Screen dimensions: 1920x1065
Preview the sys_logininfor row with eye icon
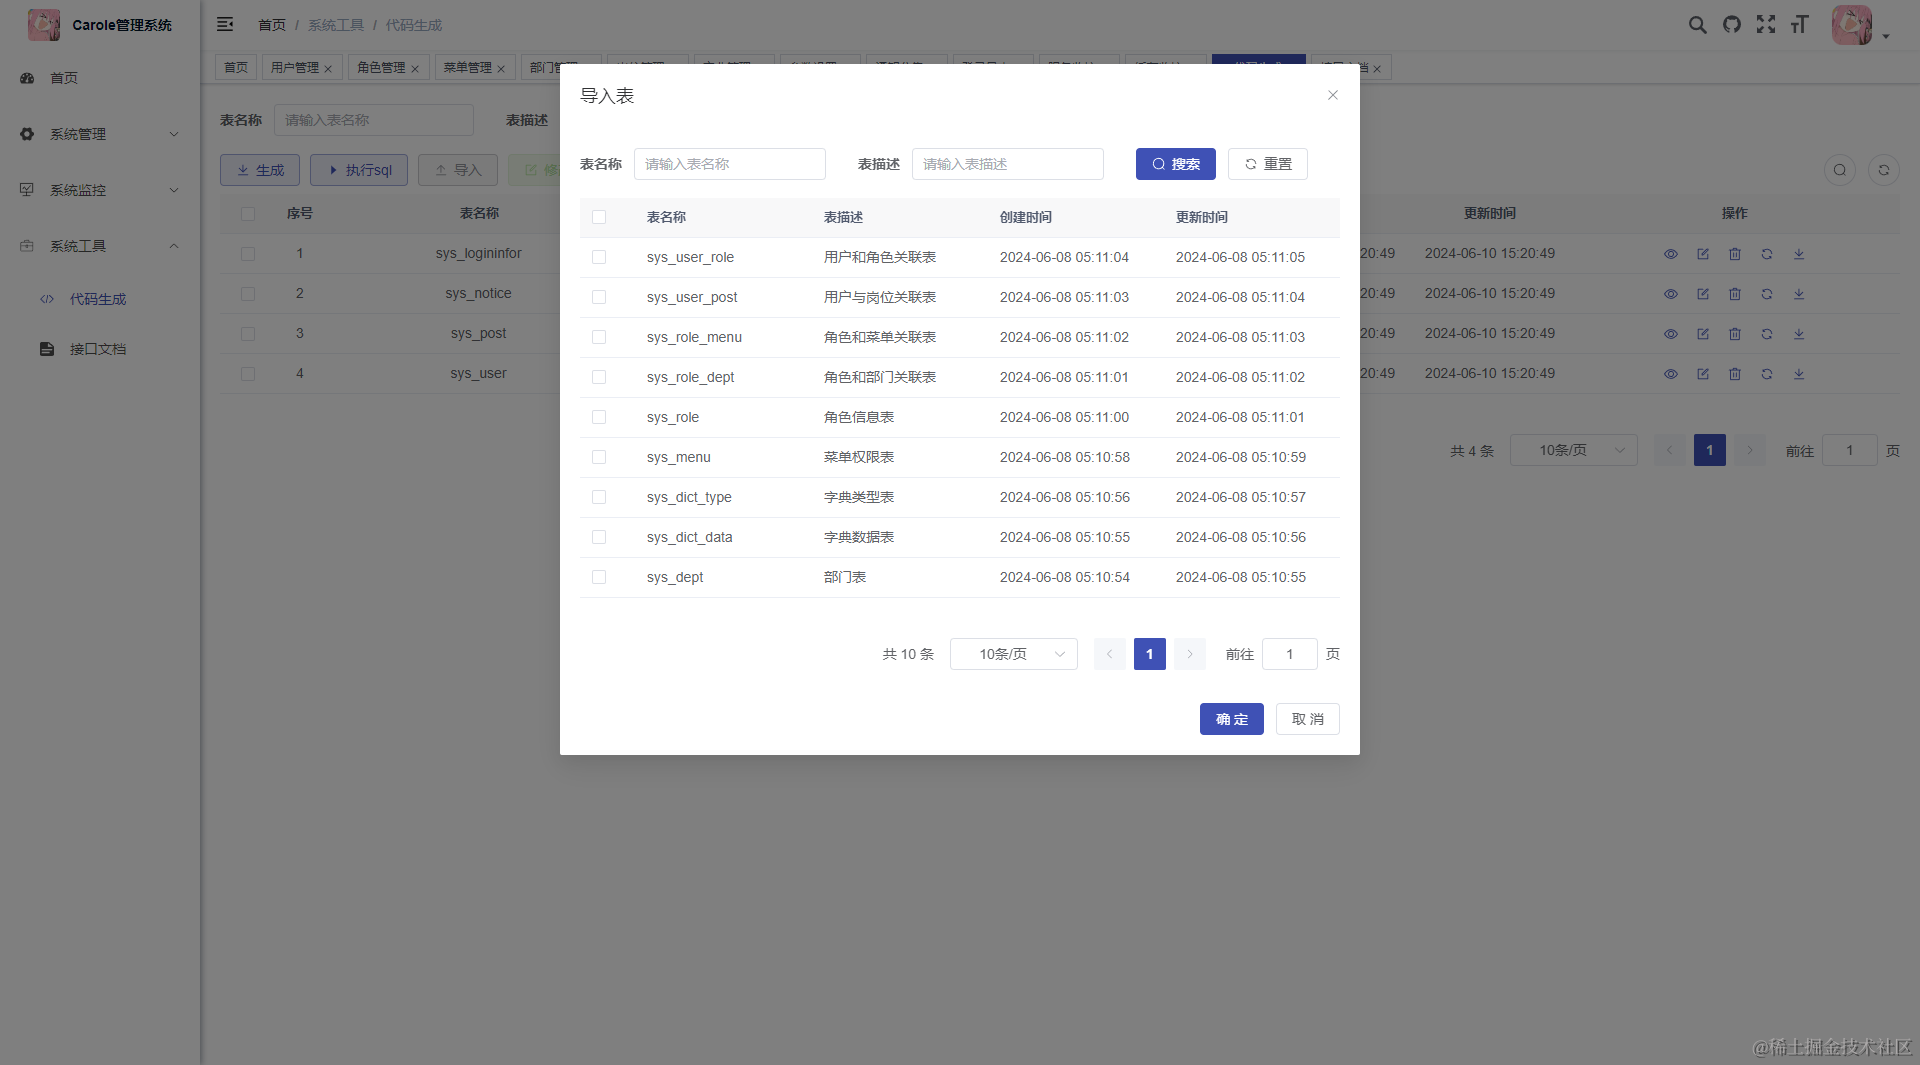(x=1671, y=254)
